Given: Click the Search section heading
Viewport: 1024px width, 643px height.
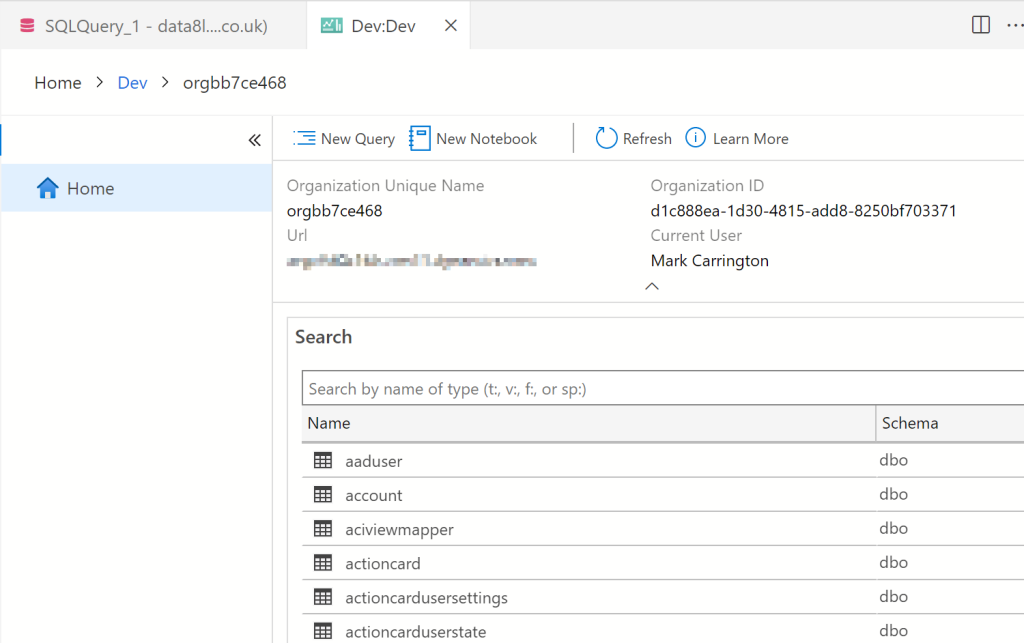Looking at the screenshot, I should click(323, 337).
